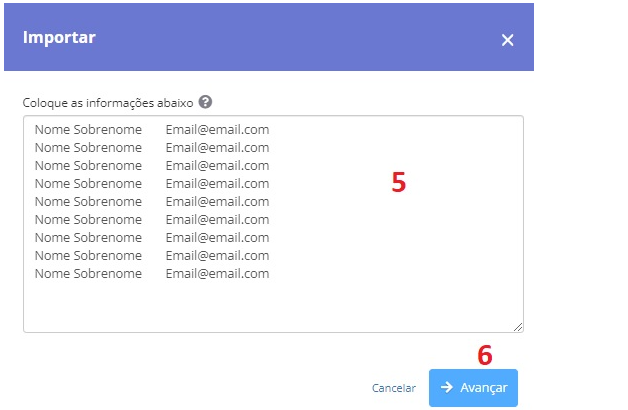This screenshot has height=410, width=628.
Task: Click the Importar dialog title
Action: pos(59,38)
